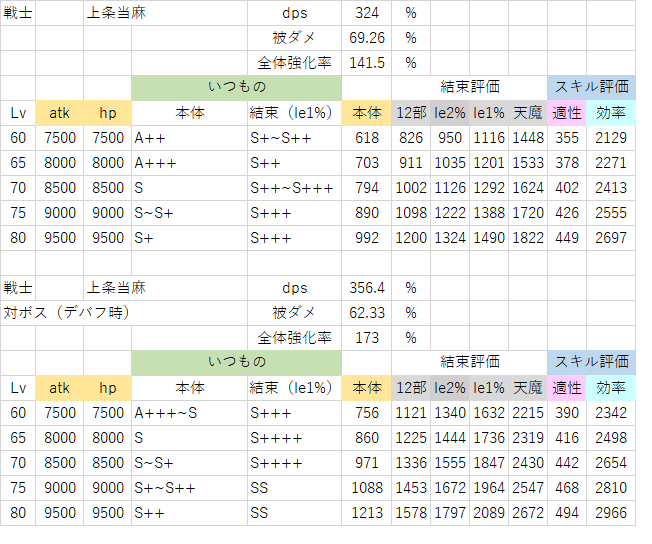Select the 本体 value 971
The width and height of the screenshot is (652, 544).
pos(366,462)
